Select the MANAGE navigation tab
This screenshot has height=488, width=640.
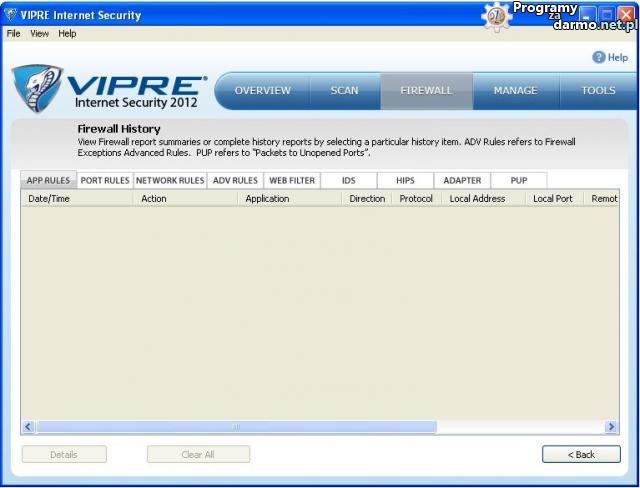pyautogui.click(x=515, y=91)
